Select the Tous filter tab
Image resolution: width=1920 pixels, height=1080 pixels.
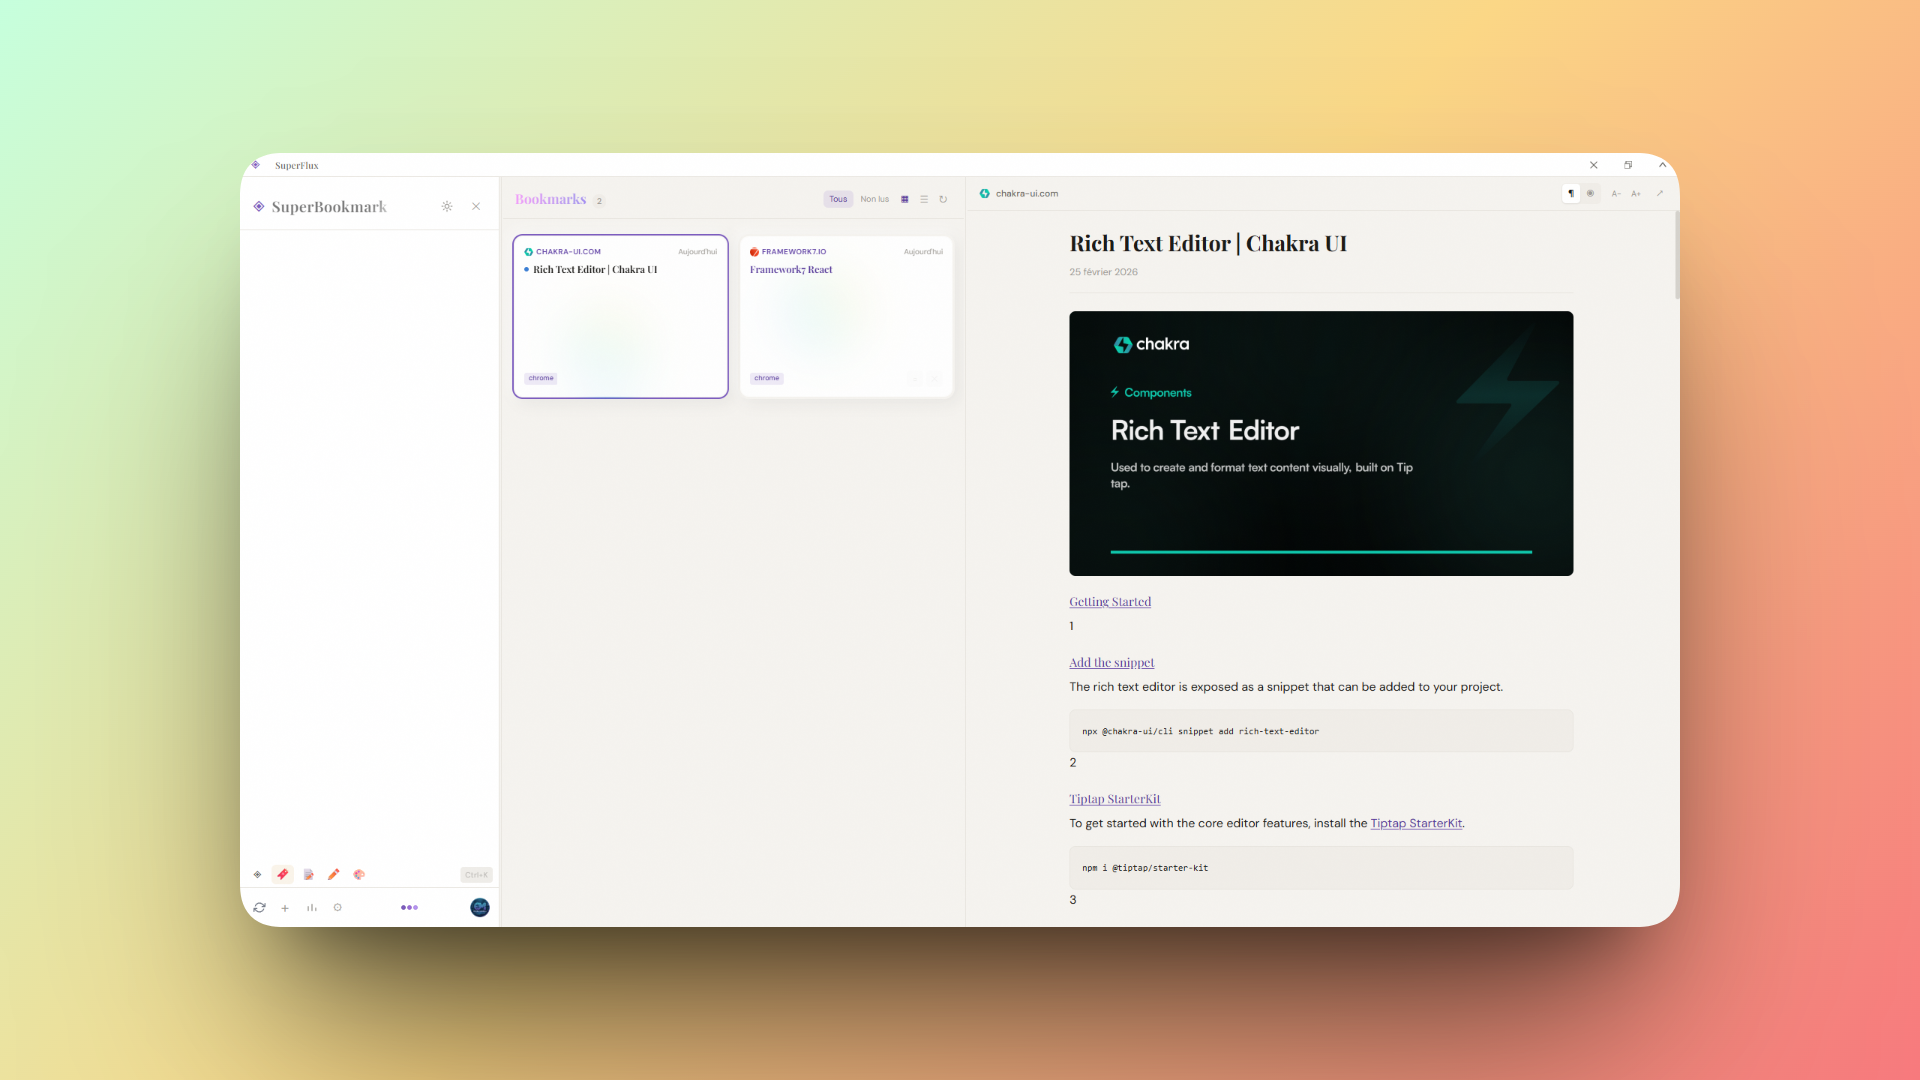tap(838, 199)
